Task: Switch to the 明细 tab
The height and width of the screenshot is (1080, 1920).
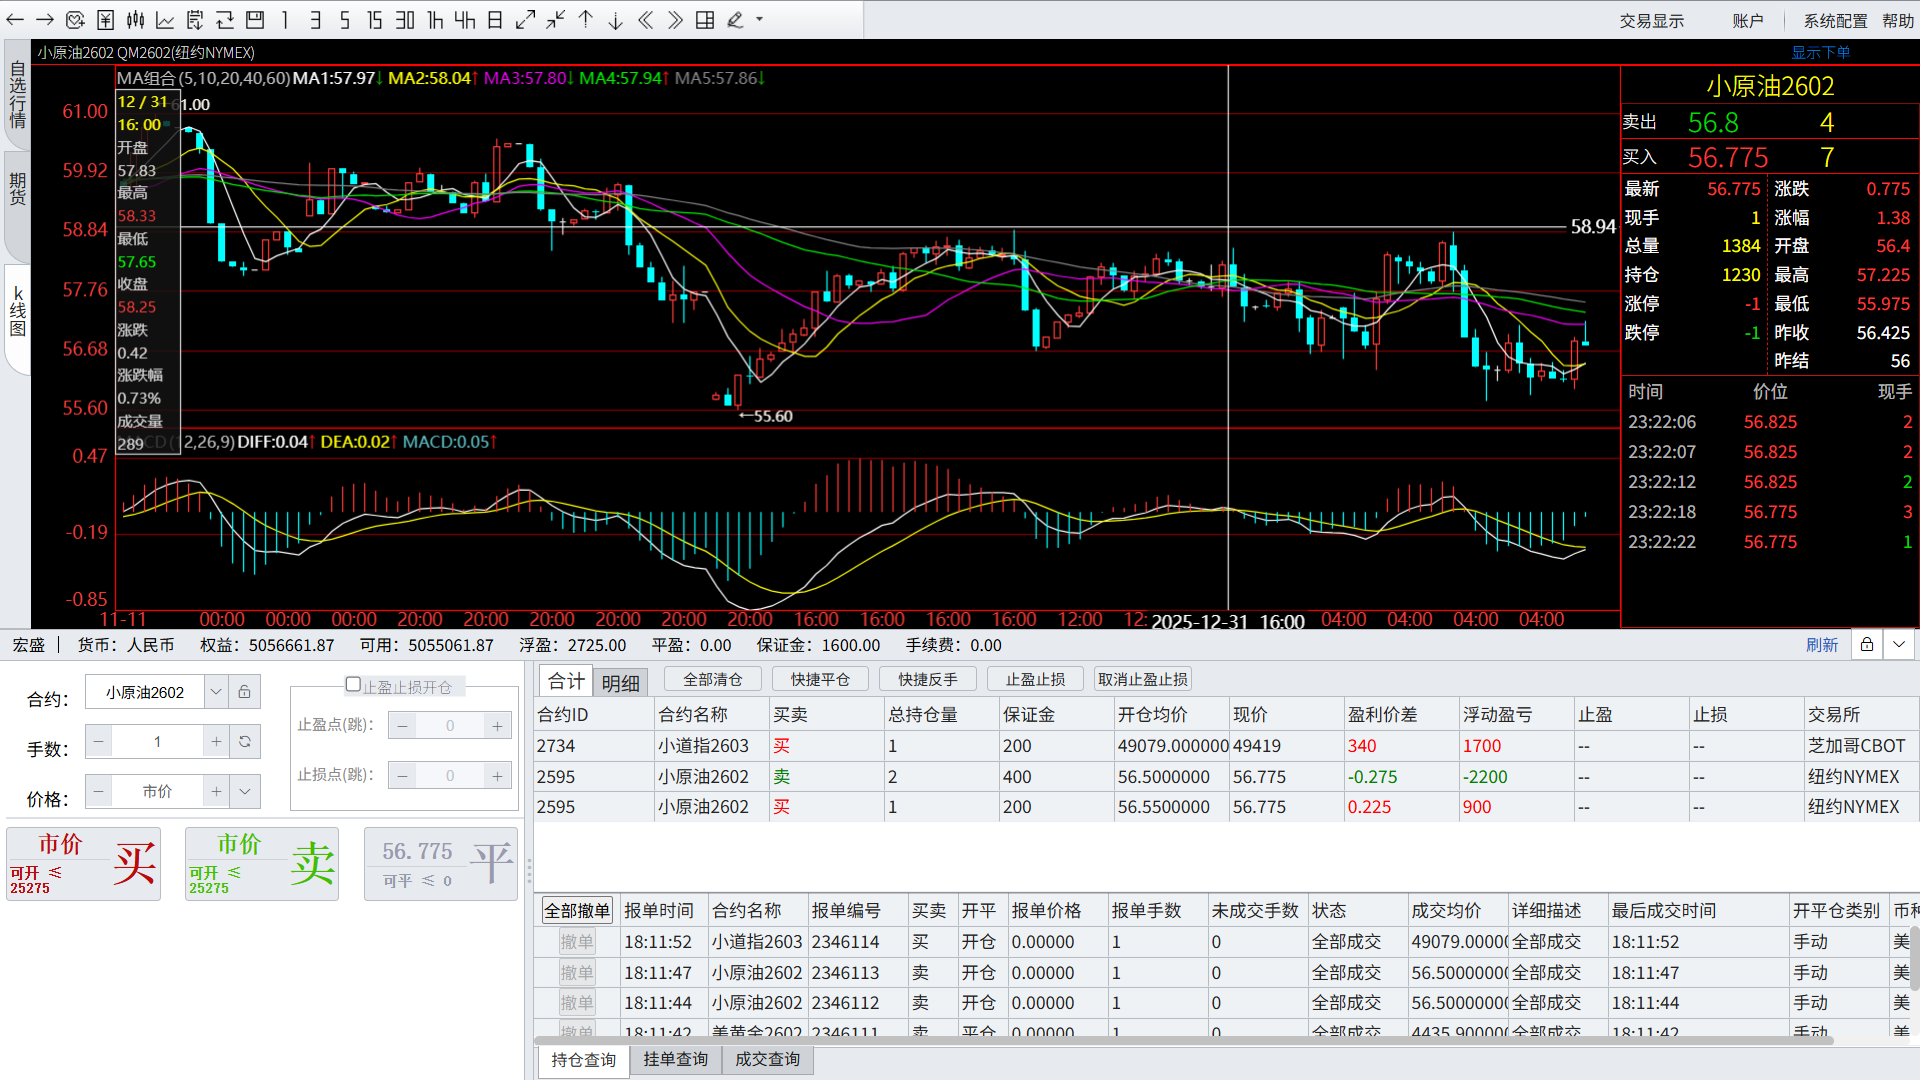Action: click(620, 683)
